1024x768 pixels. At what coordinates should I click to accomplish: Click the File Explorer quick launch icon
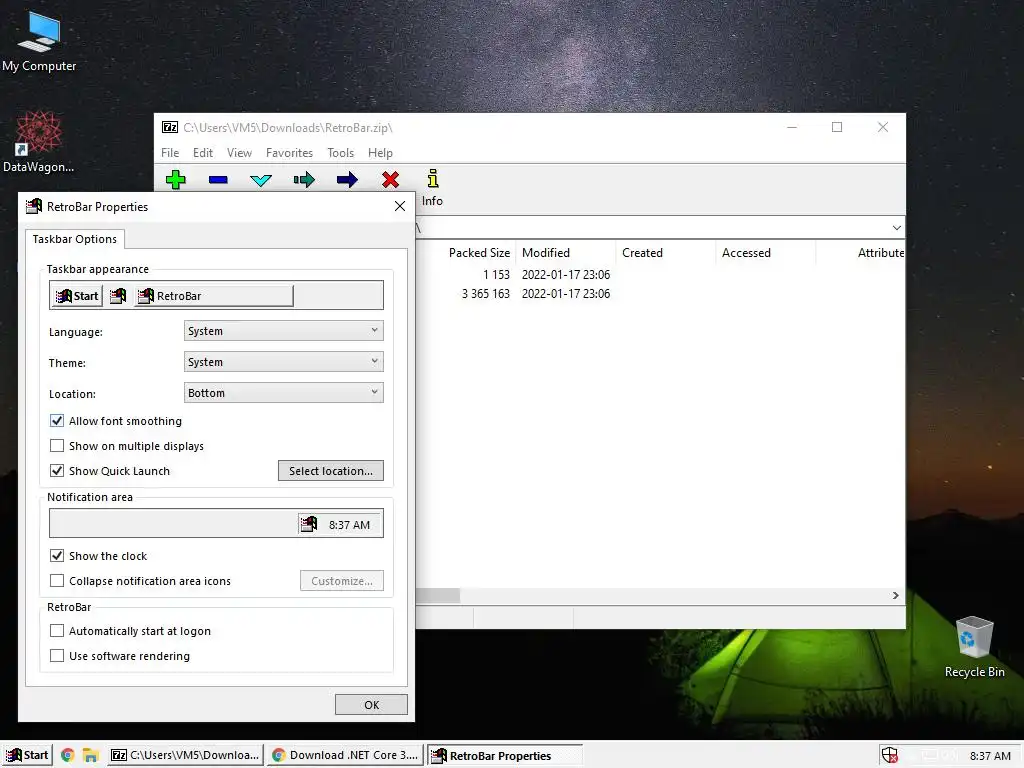click(90, 755)
